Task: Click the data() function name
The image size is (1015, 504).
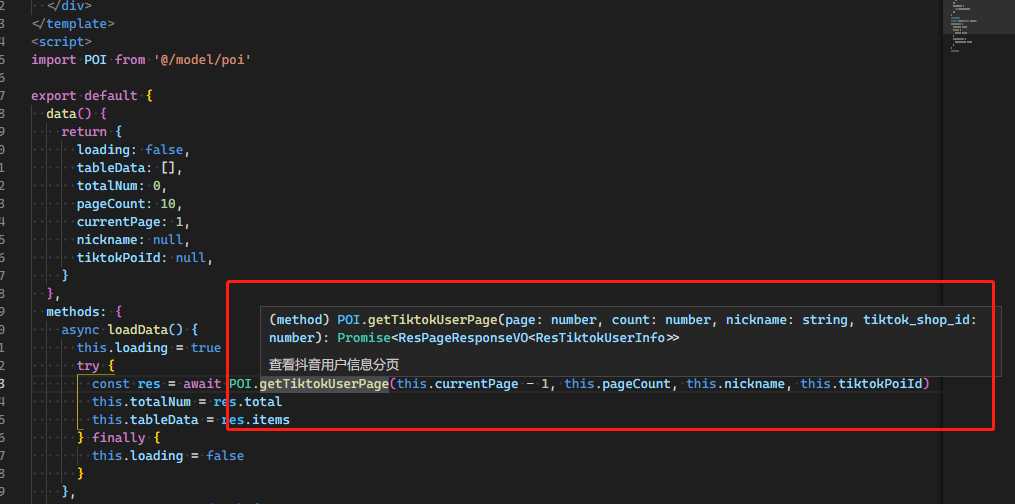Action: point(61,114)
